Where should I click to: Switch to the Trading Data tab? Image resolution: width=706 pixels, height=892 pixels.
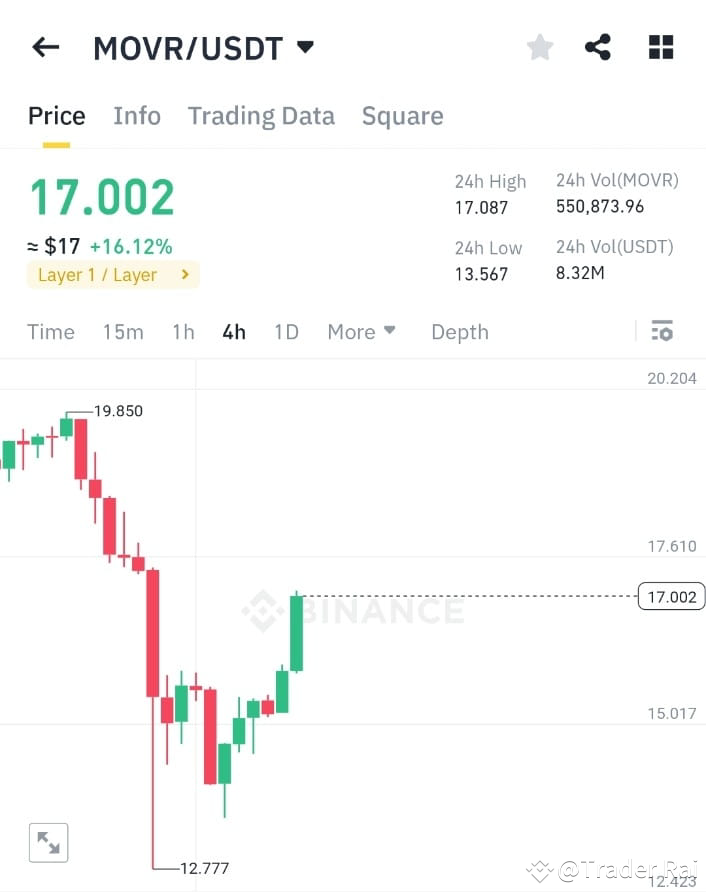pyautogui.click(x=261, y=115)
